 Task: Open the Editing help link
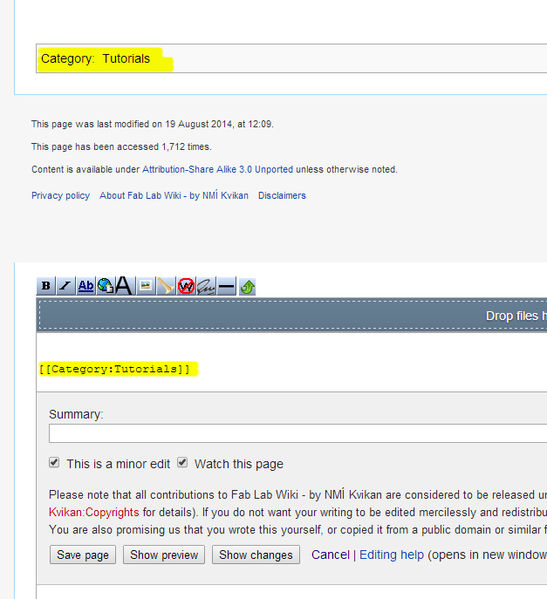(392, 555)
